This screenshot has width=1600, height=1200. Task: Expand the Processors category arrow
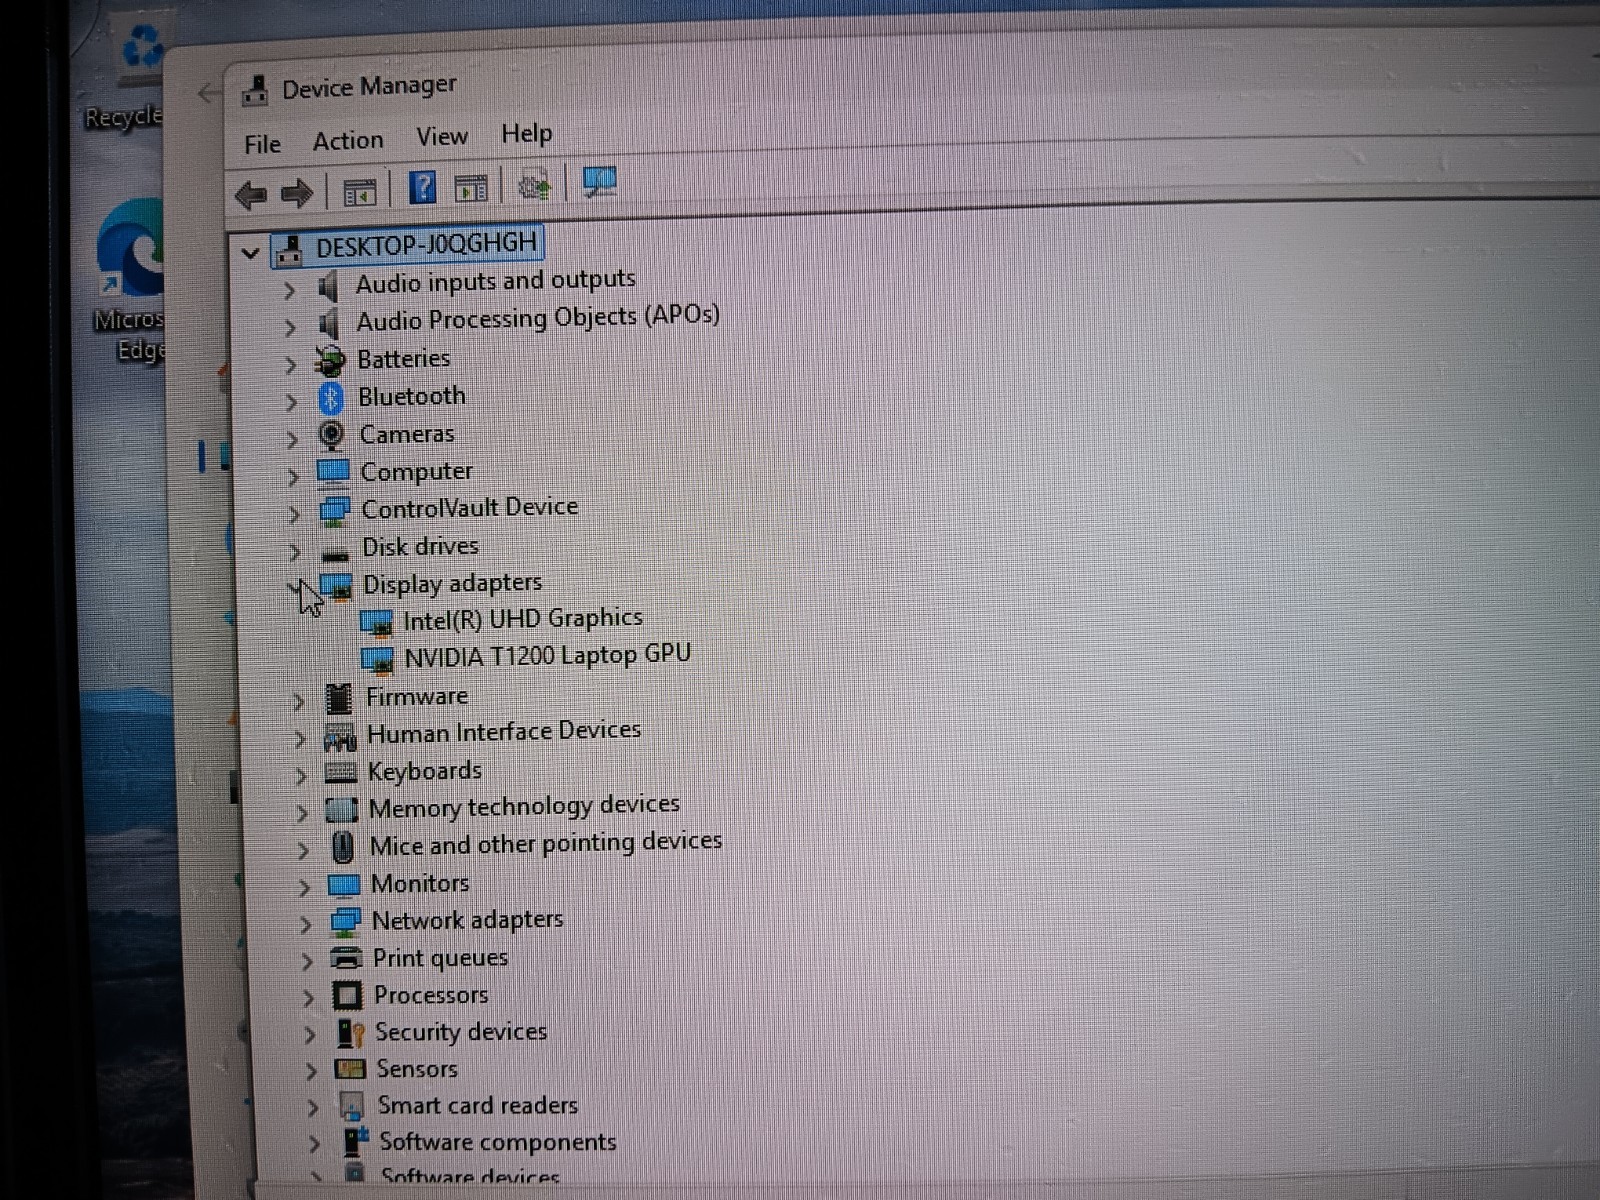[308, 999]
